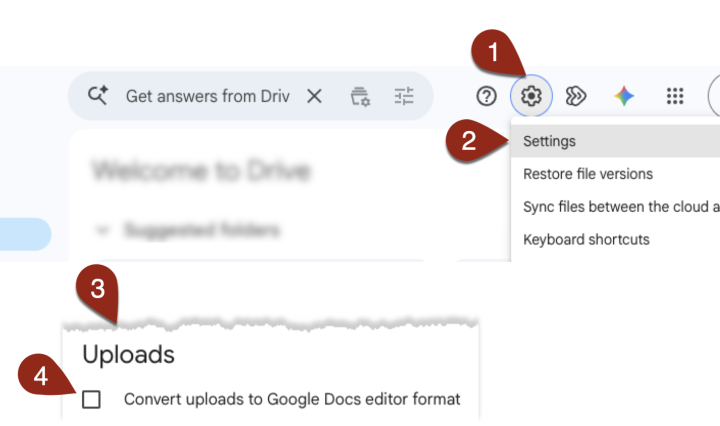Open the account avatar circle
The image size is (720, 426).
click(714, 96)
